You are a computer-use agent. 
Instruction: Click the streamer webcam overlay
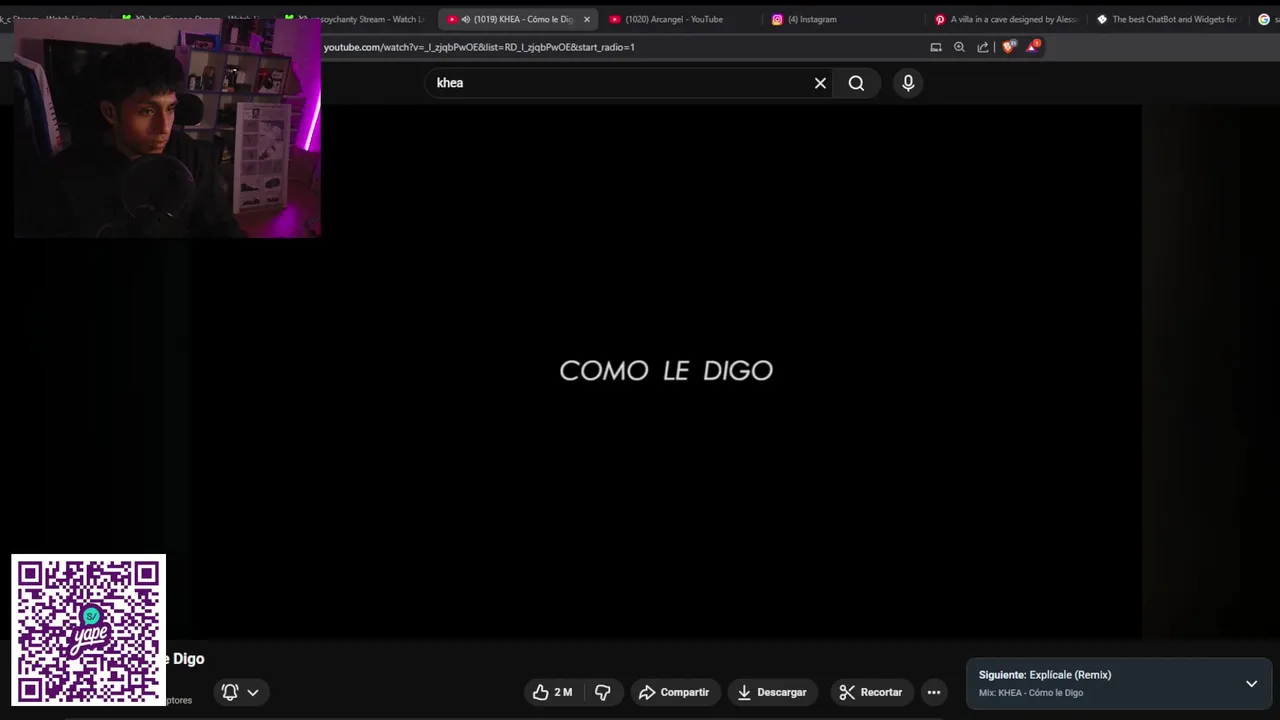[x=168, y=128]
